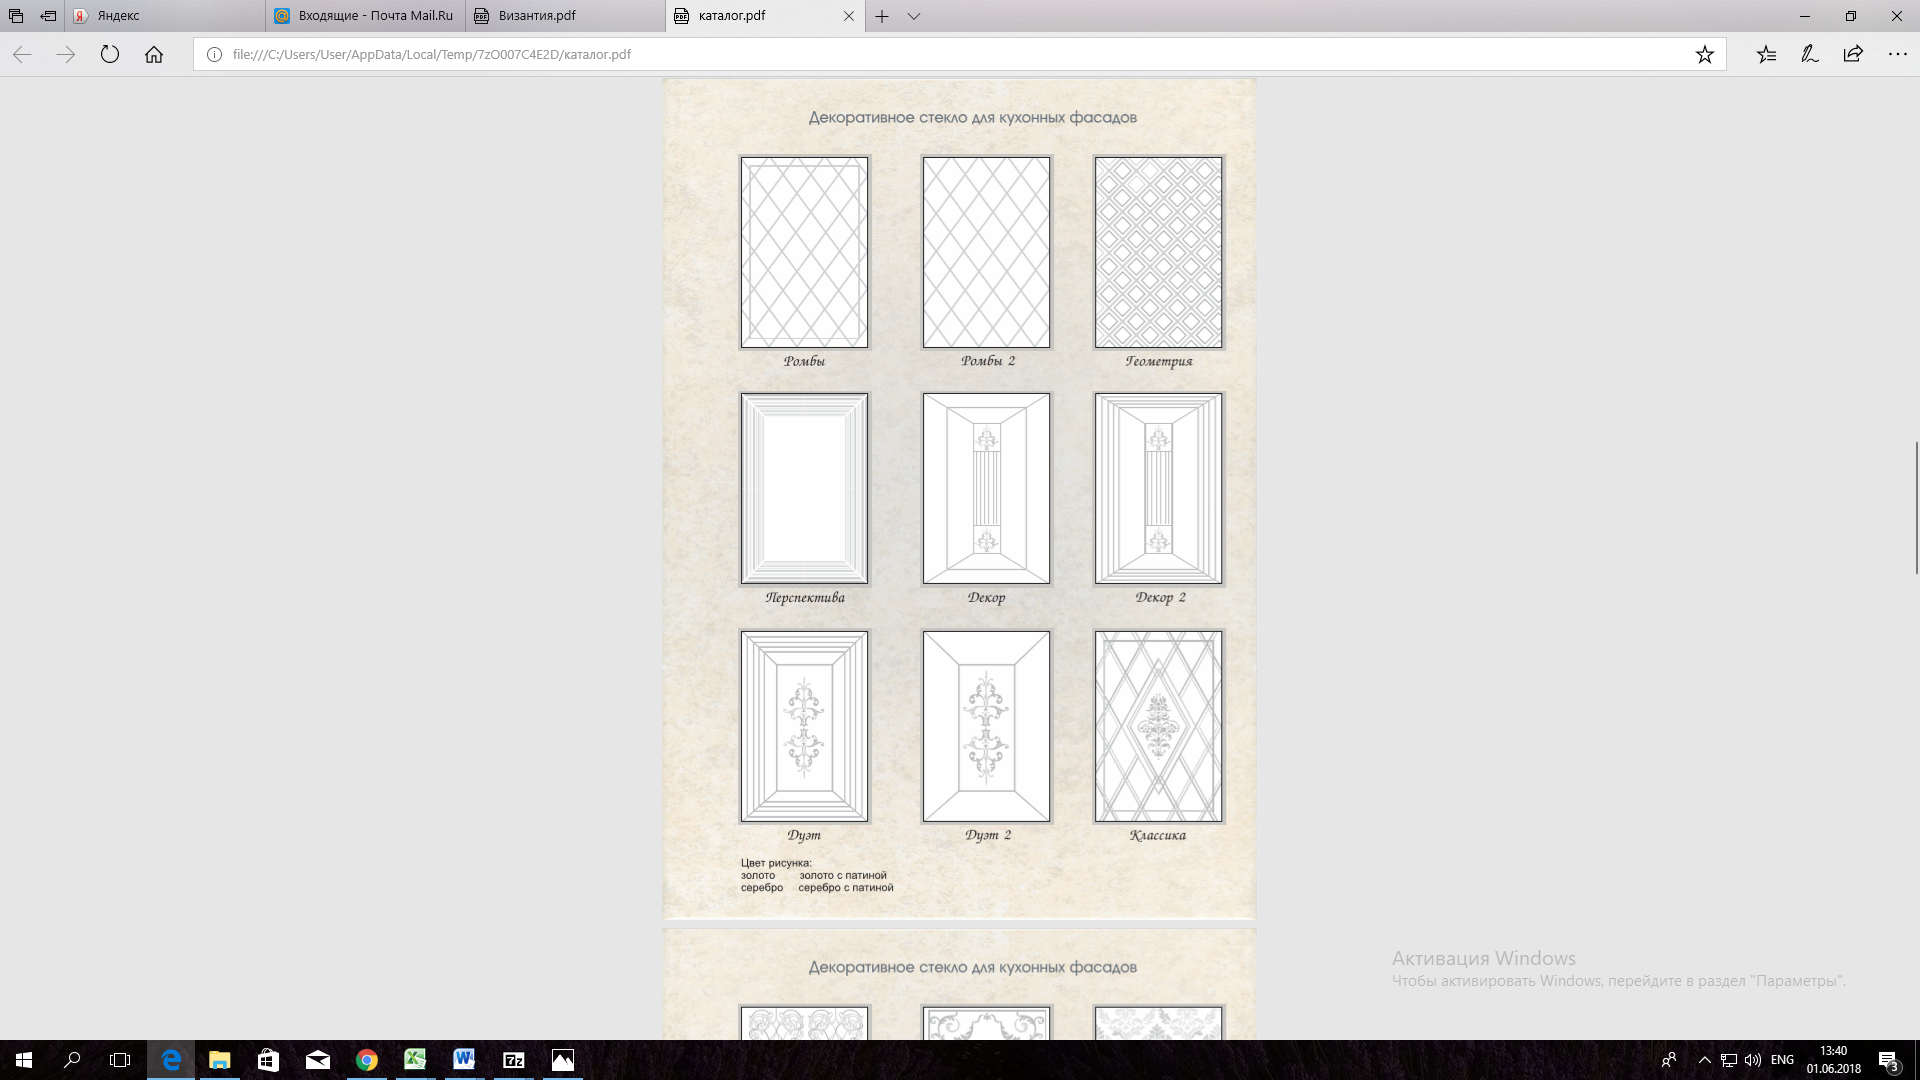Viewport: 1920px width, 1080px height.
Task: Show tabs you've set aside icon
Action: pyautogui.click(x=16, y=16)
